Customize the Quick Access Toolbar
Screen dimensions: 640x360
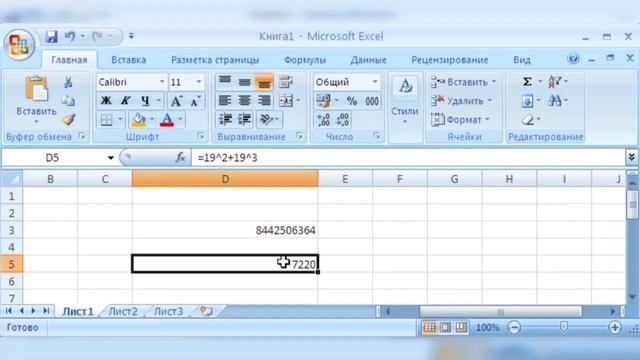[131, 36]
